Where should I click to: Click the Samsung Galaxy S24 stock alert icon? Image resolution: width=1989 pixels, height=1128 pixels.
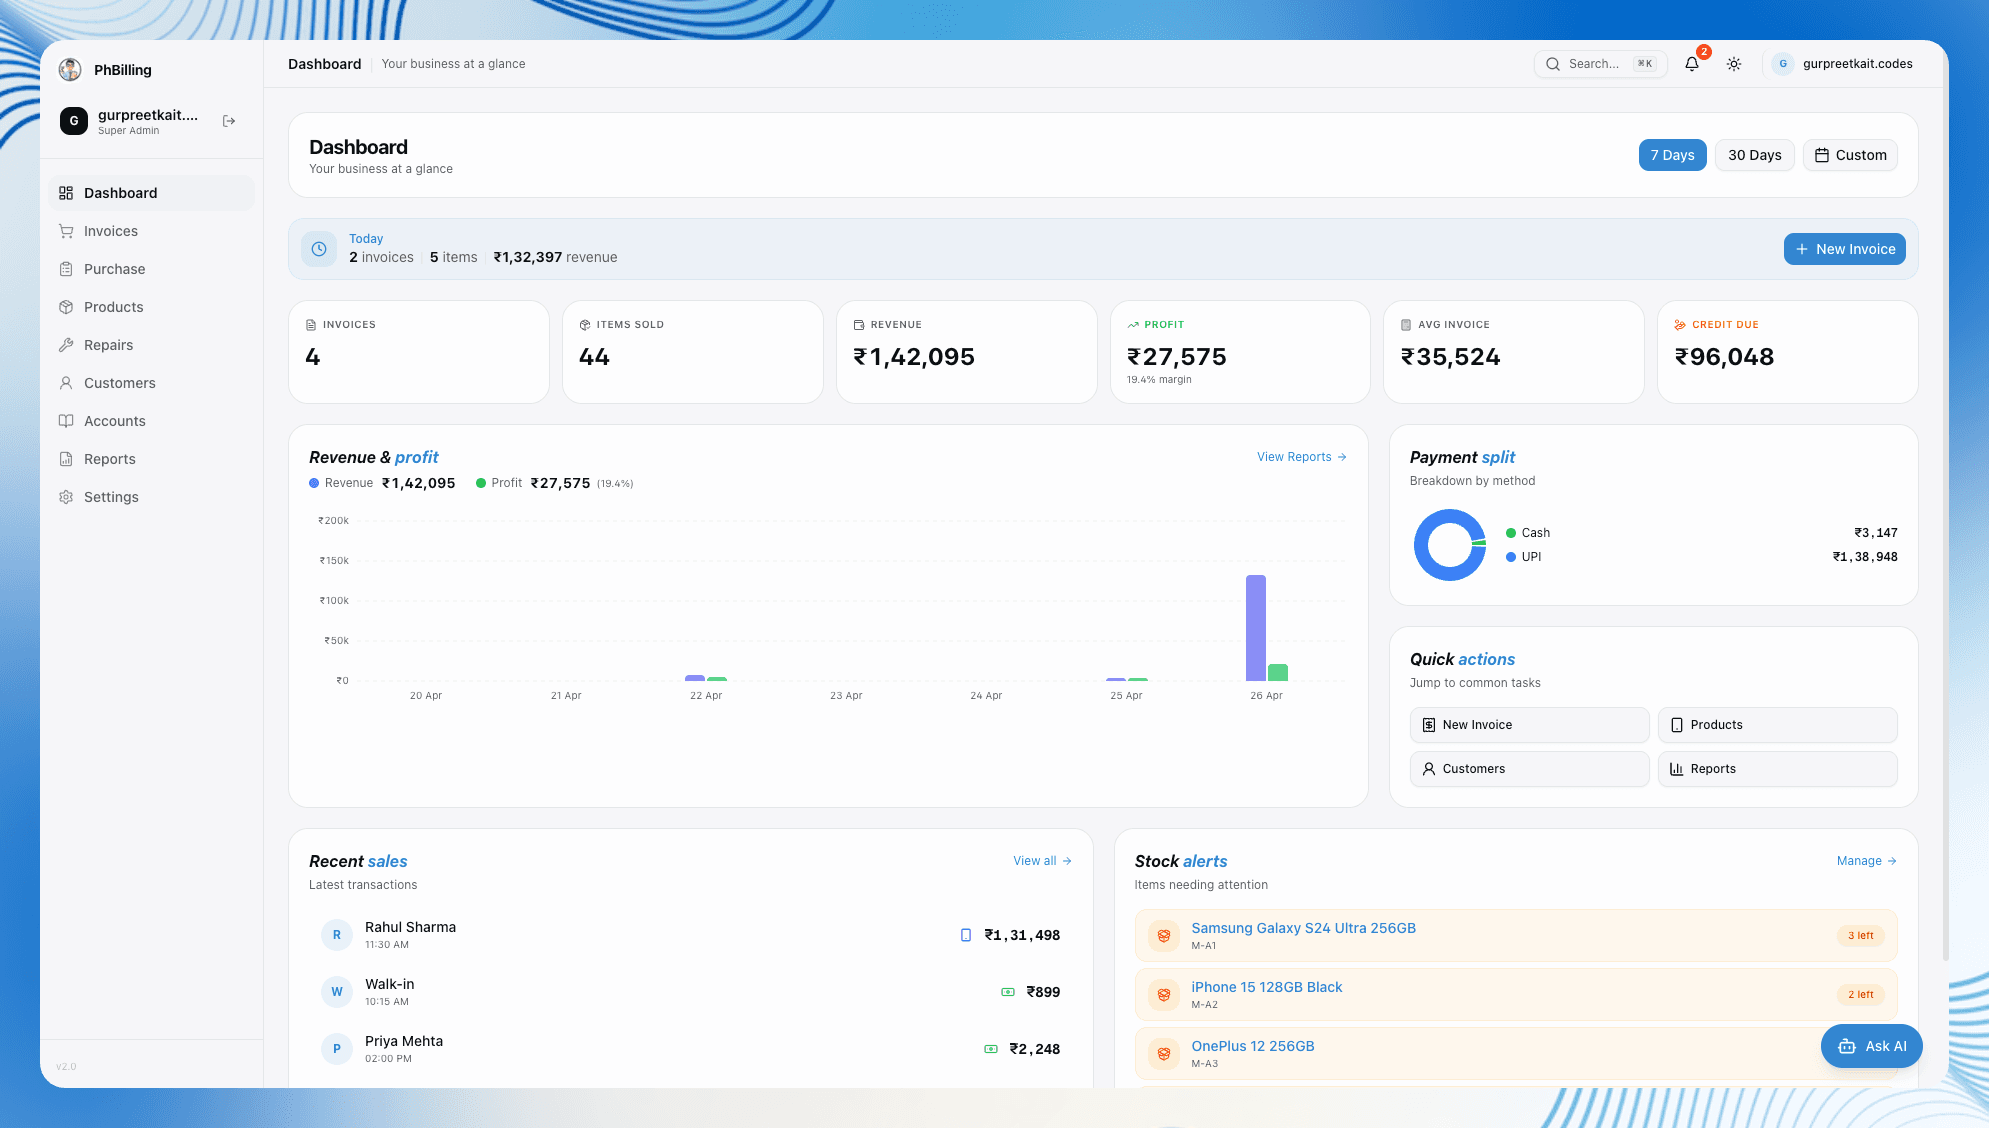click(x=1164, y=936)
